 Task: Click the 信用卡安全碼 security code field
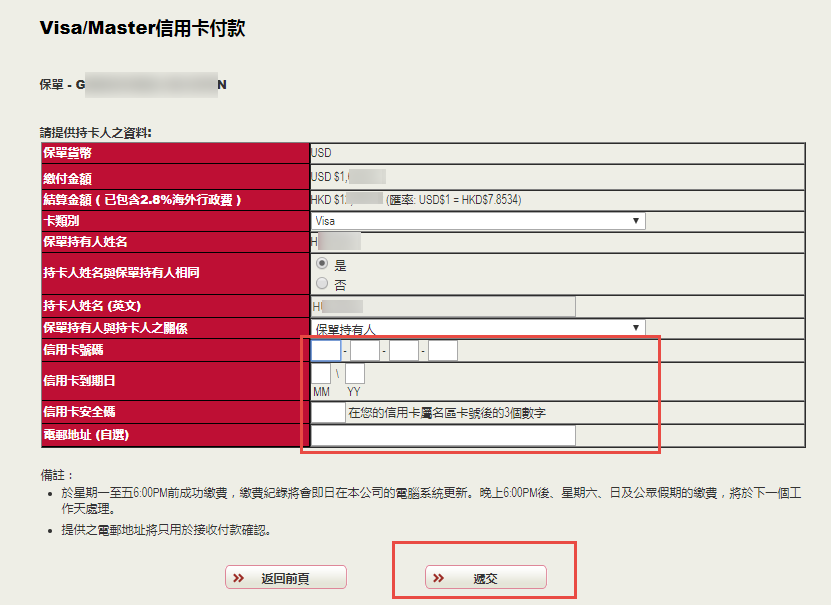point(328,412)
